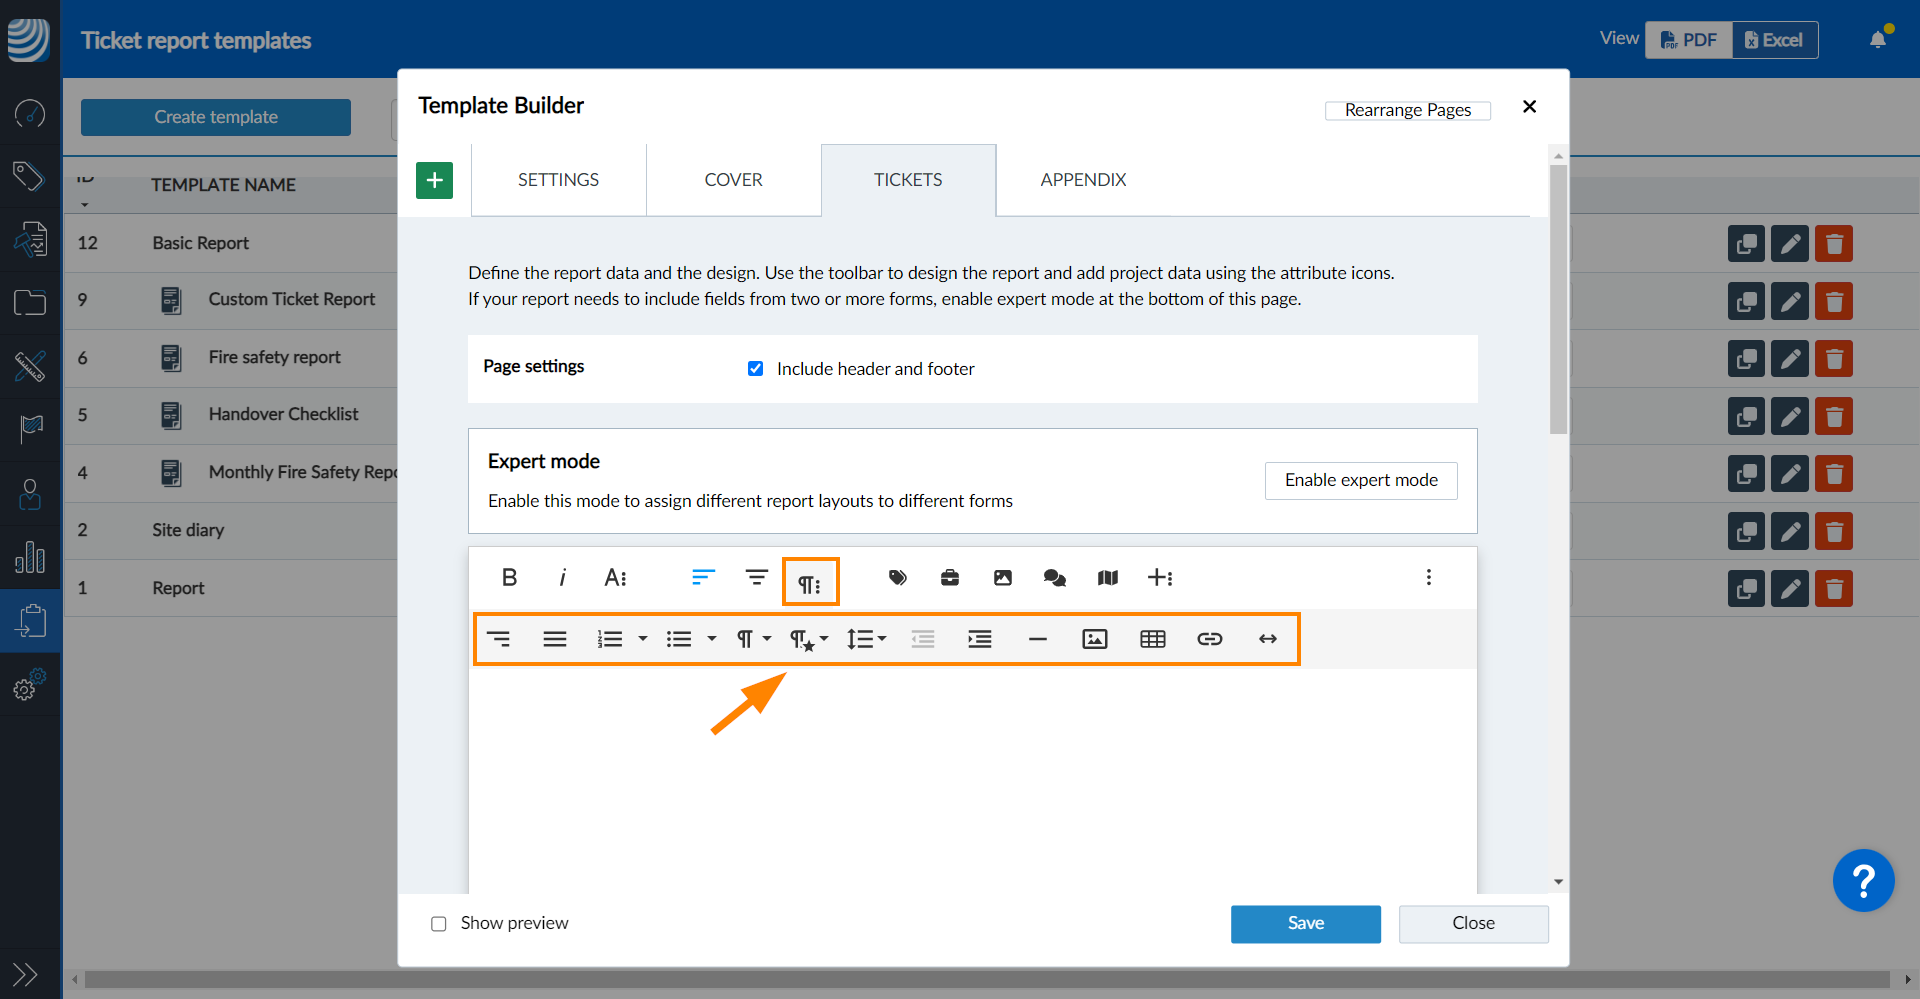Toggle bold formatting in the editor toolbar
Image resolution: width=1920 pixels, height=999 pixels.
coord(509,578)
